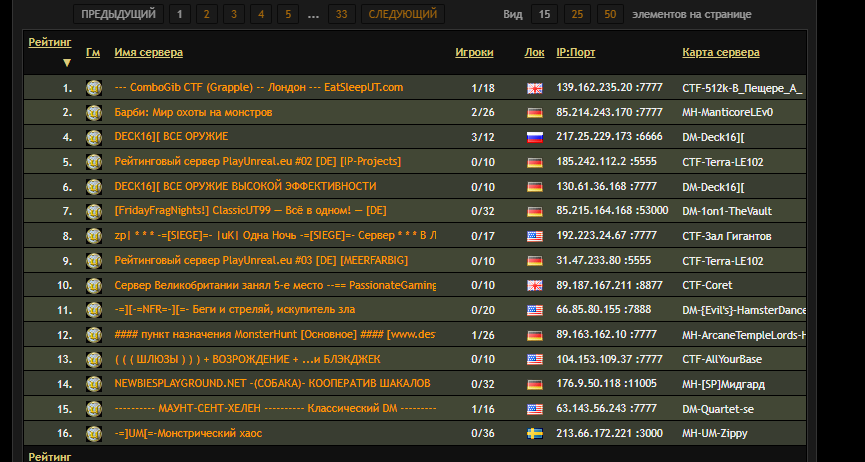Sort by Гм column header

[x=93, y=52]
